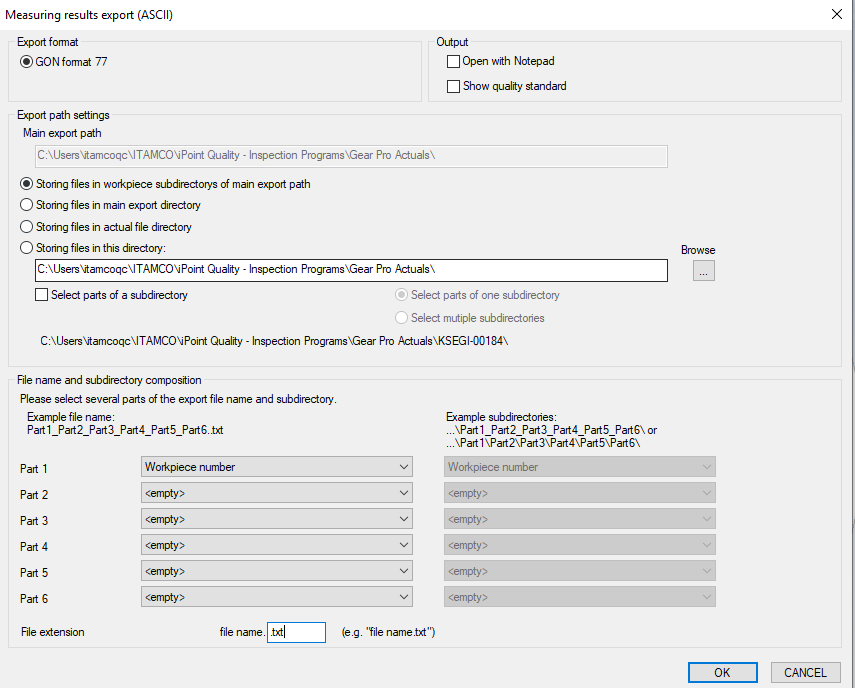Choose Storing files in this directory option
This screenshot has height=688, width=855.
(x=27, y=249)
